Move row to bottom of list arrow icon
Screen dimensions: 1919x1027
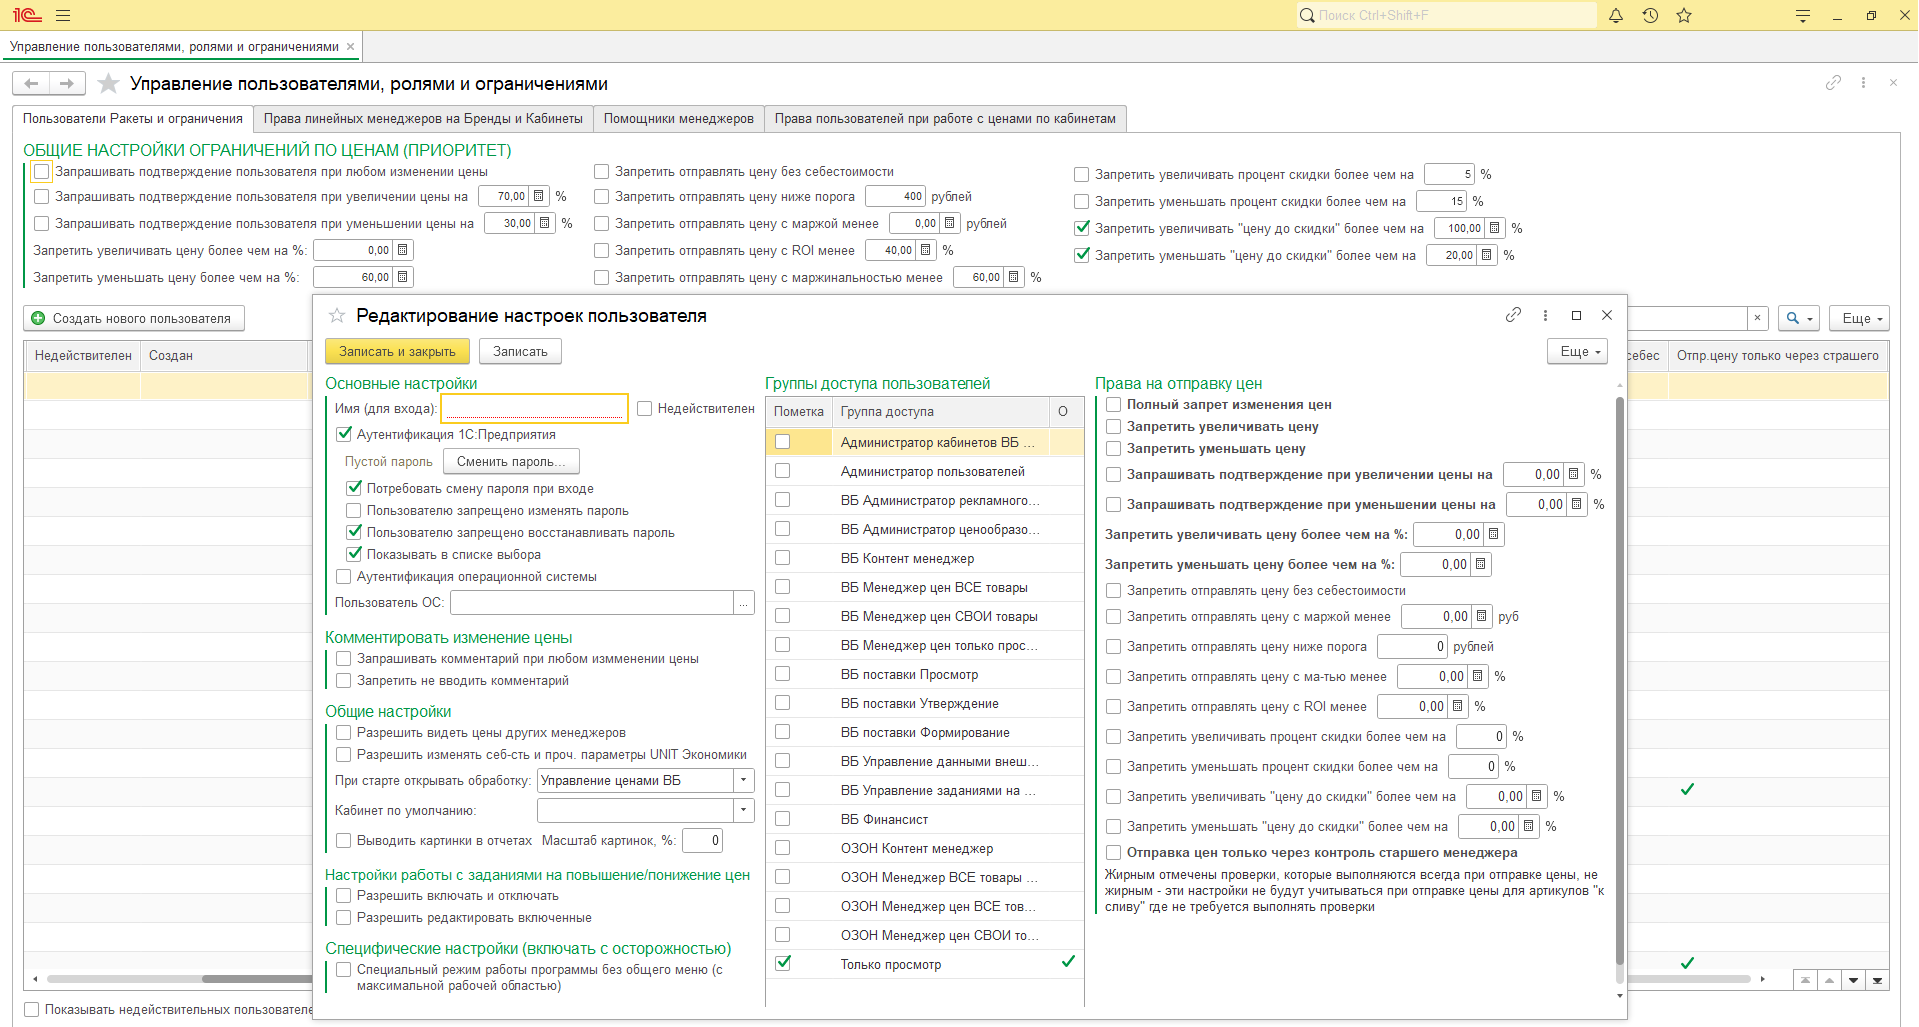[x=1877, y=980]
